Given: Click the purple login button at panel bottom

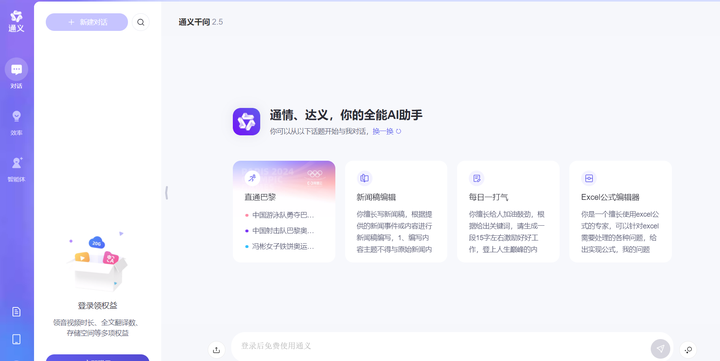Looking at the screenshot, I should coord(97,358).
